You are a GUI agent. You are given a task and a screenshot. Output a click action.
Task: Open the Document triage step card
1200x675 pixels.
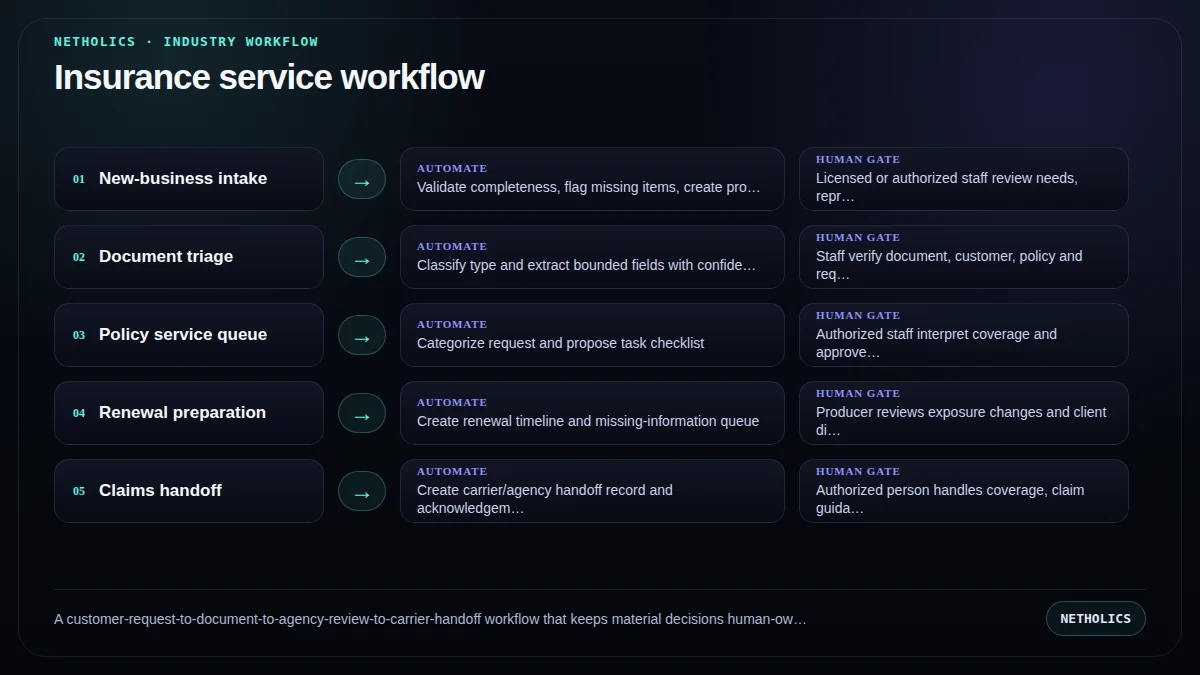(189, 257)
